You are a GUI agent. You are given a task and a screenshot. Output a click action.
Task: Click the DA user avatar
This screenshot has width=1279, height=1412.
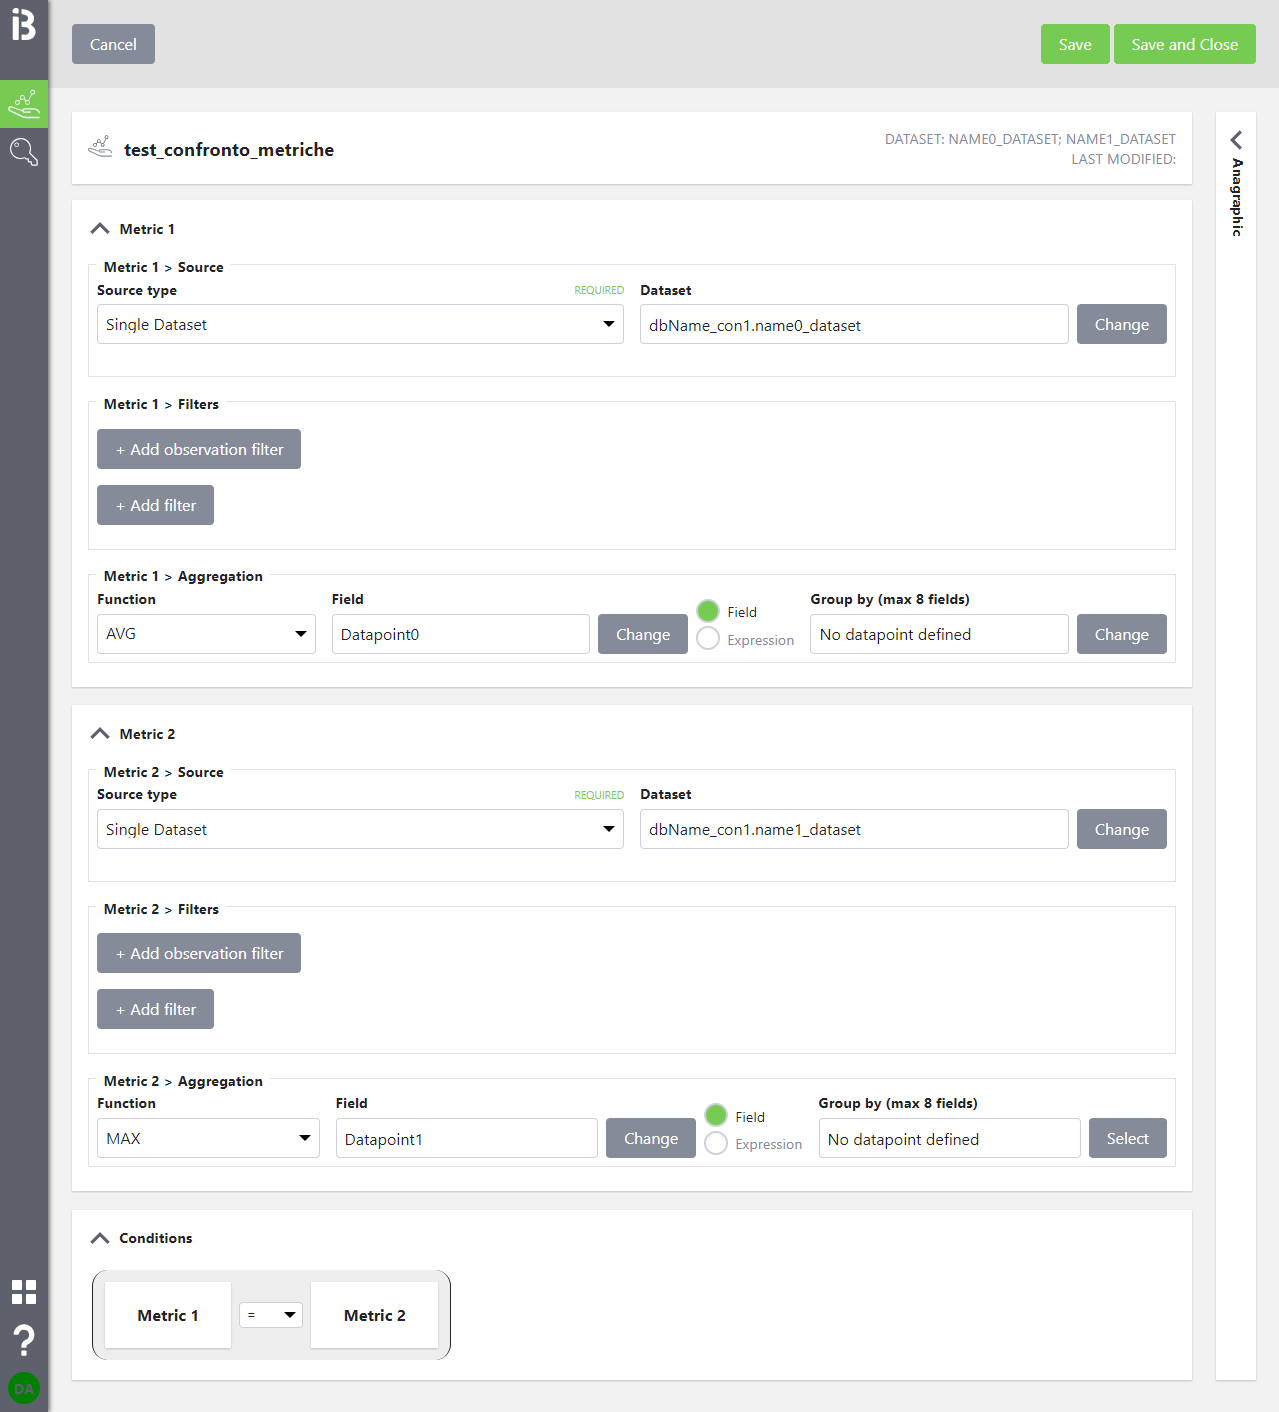click(x=24, y=1388)
